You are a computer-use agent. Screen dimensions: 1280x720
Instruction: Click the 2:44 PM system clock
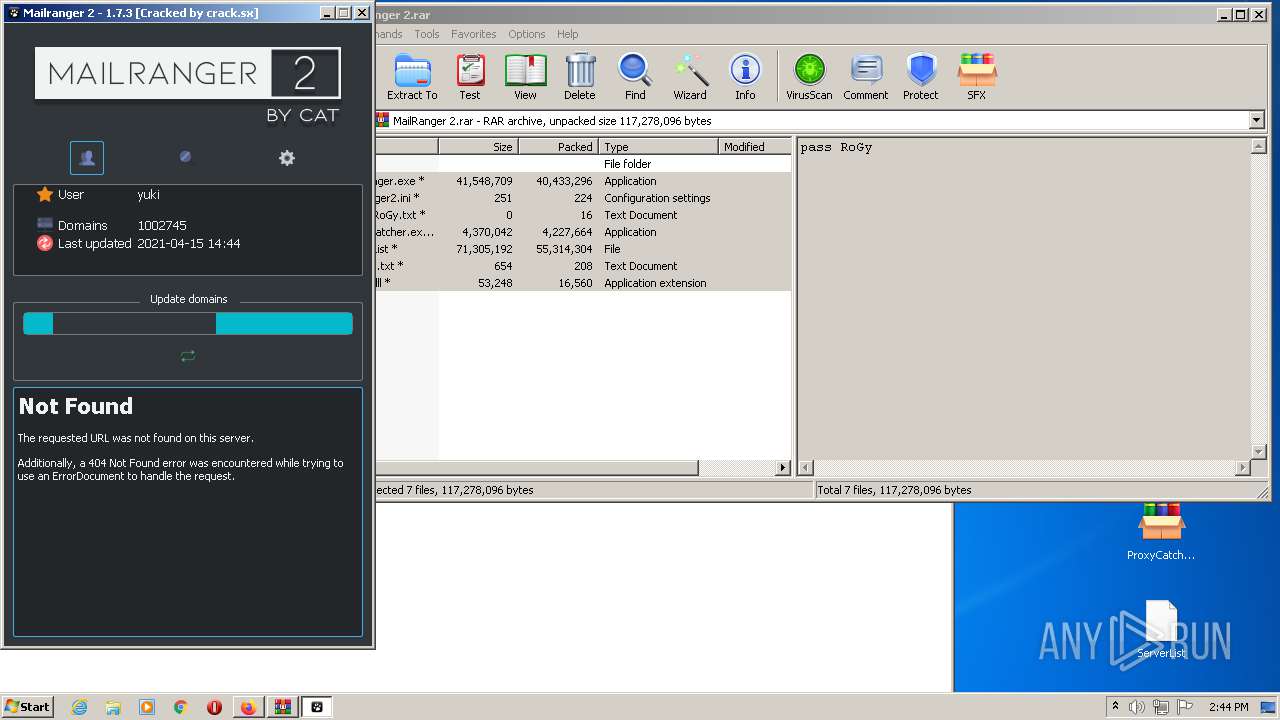(x=1228, y=707)
